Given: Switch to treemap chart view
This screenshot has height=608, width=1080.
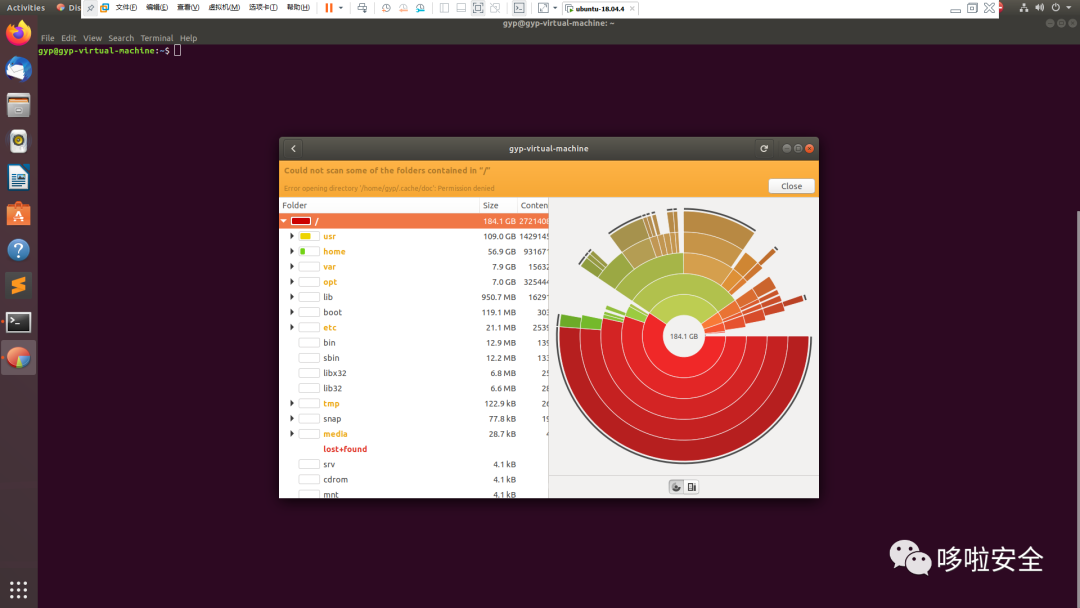Looking at the screenshot, I should coord(692,487).
